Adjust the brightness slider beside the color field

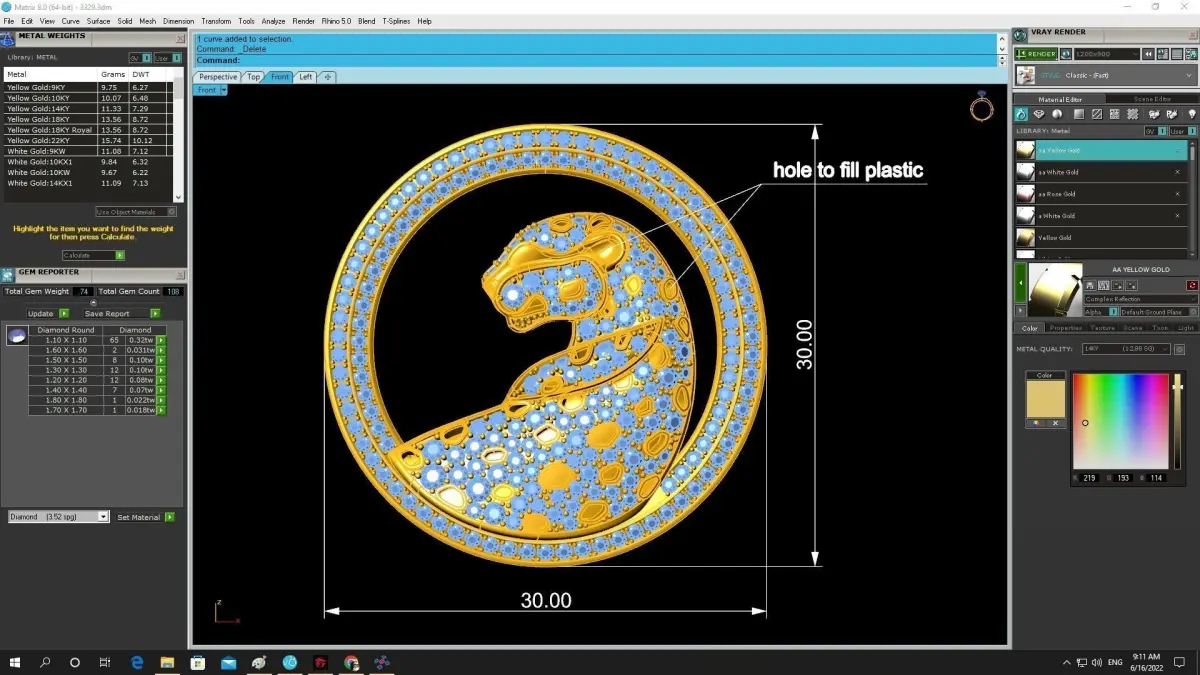[x=1178, y=421]
